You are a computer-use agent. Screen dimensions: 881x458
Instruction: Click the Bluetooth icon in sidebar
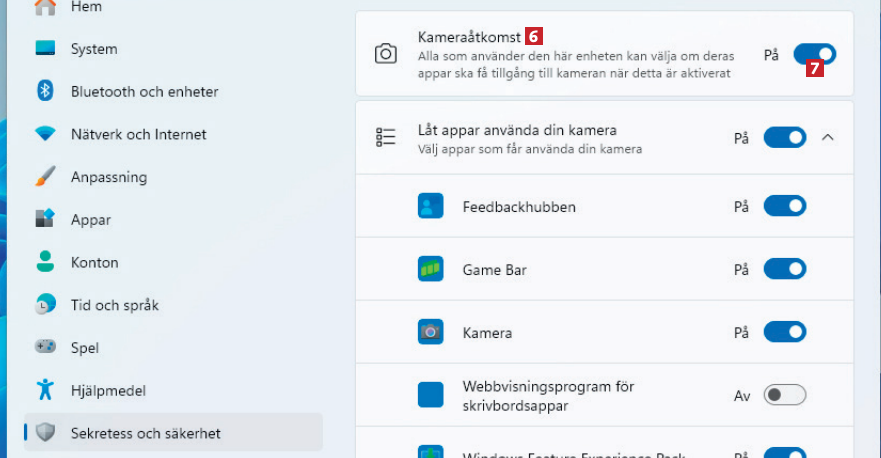point(46,90)
